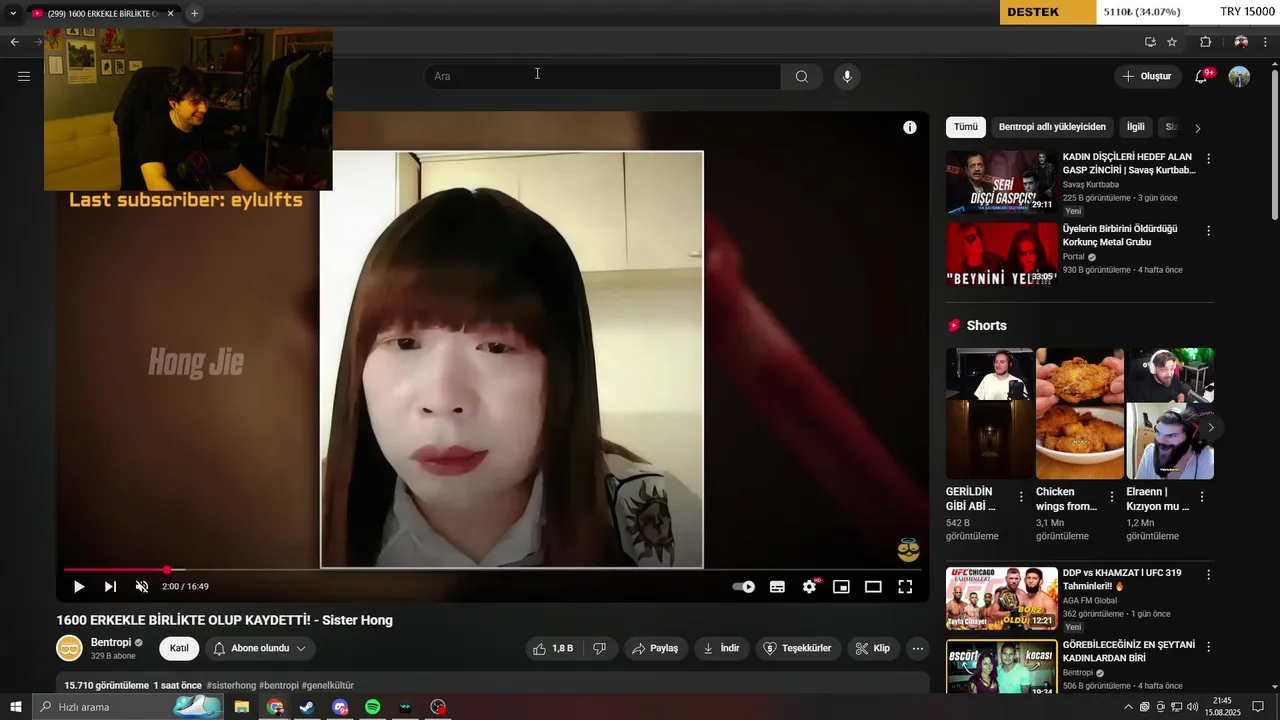Open KADIN DİŞÇİLERİ HEDEF ALAN video thumbnail
The height and width of the screenshot is (720, 1280).
[1001, 182]
